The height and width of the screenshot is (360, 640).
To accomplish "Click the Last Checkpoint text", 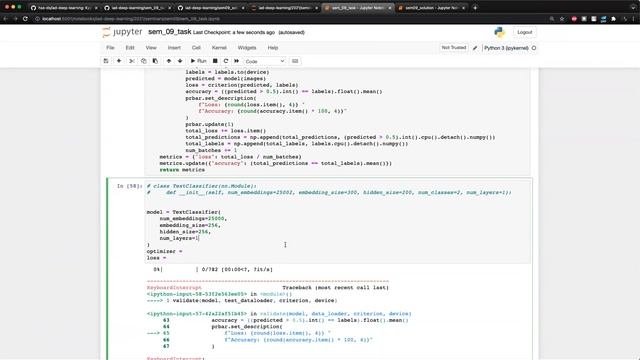I will pos(234,32).
